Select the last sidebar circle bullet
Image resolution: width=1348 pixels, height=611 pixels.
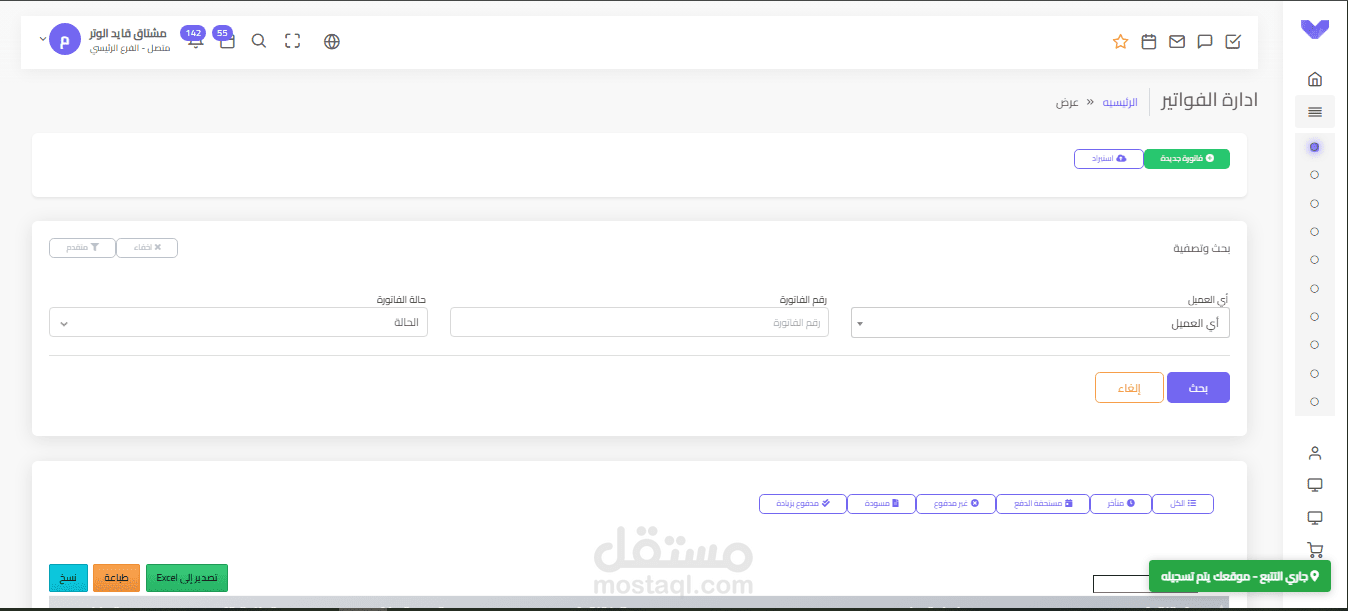[x=1314, y=401]
